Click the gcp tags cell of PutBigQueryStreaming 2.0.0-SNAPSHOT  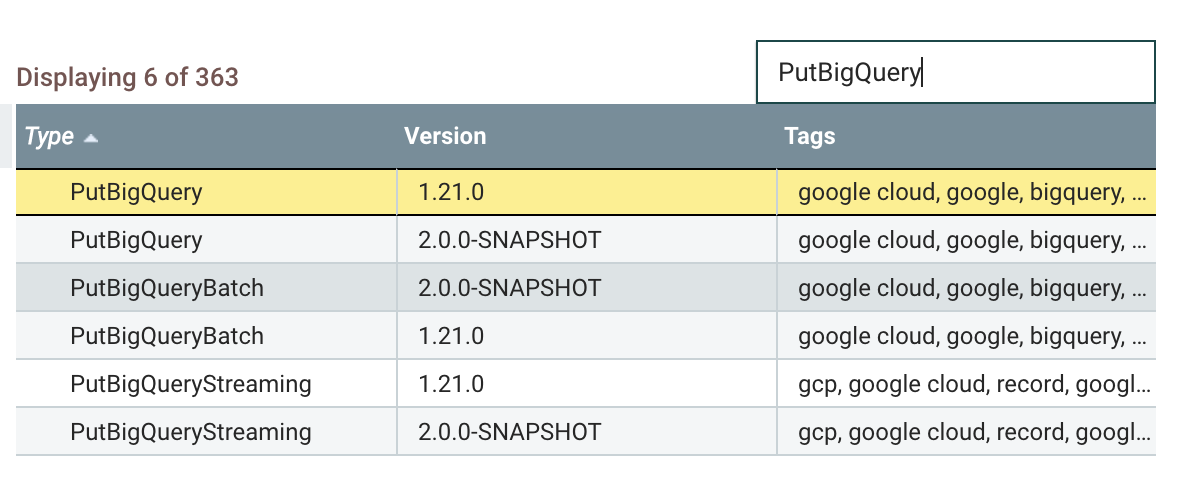click(x=966, y=432)
